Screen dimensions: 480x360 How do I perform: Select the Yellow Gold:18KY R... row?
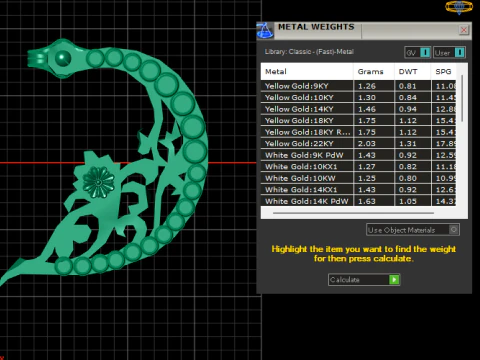(x=358, y=132)
